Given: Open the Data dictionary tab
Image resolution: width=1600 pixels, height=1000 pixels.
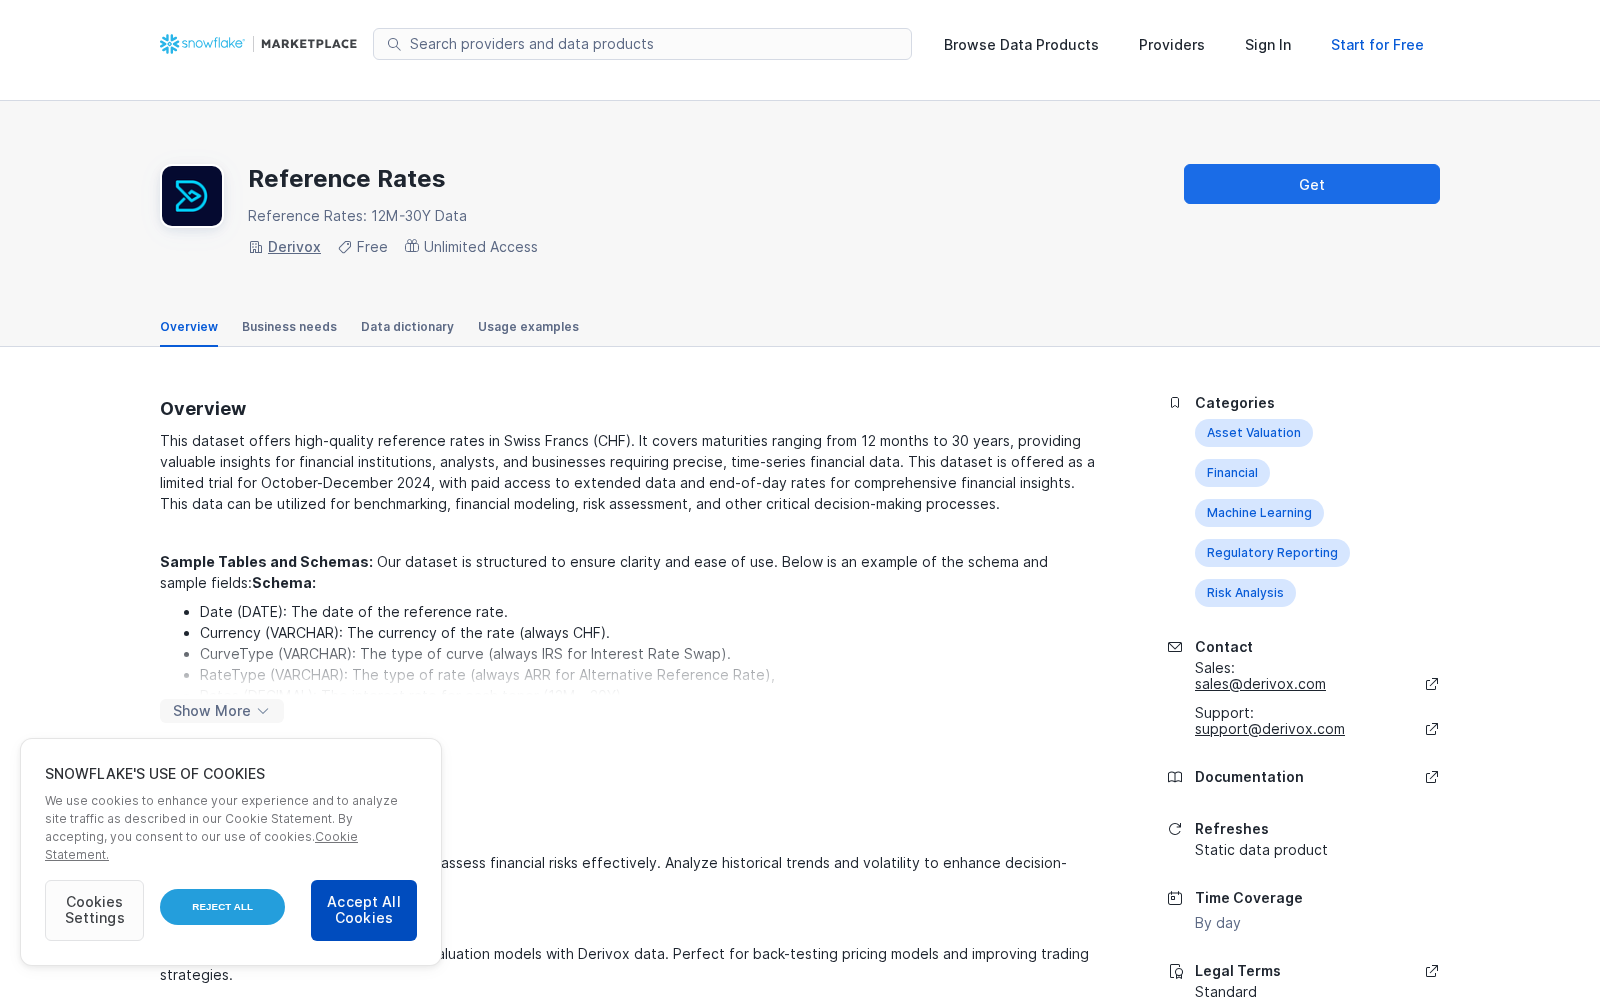Looking at the screenshot, I should click(x=407, y=327).
